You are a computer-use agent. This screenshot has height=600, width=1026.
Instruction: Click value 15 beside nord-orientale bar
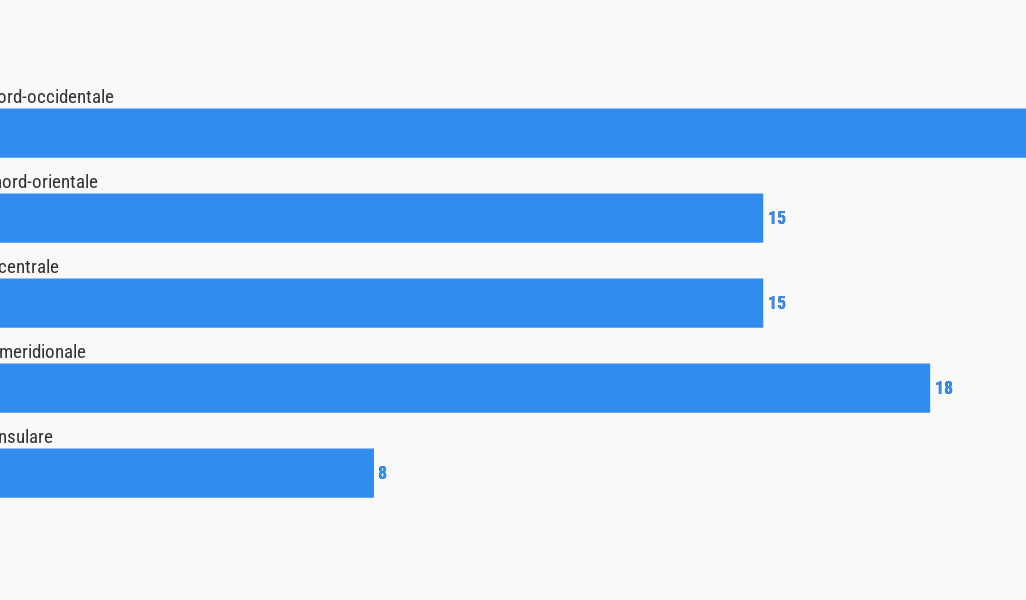(x=777, y=218)
